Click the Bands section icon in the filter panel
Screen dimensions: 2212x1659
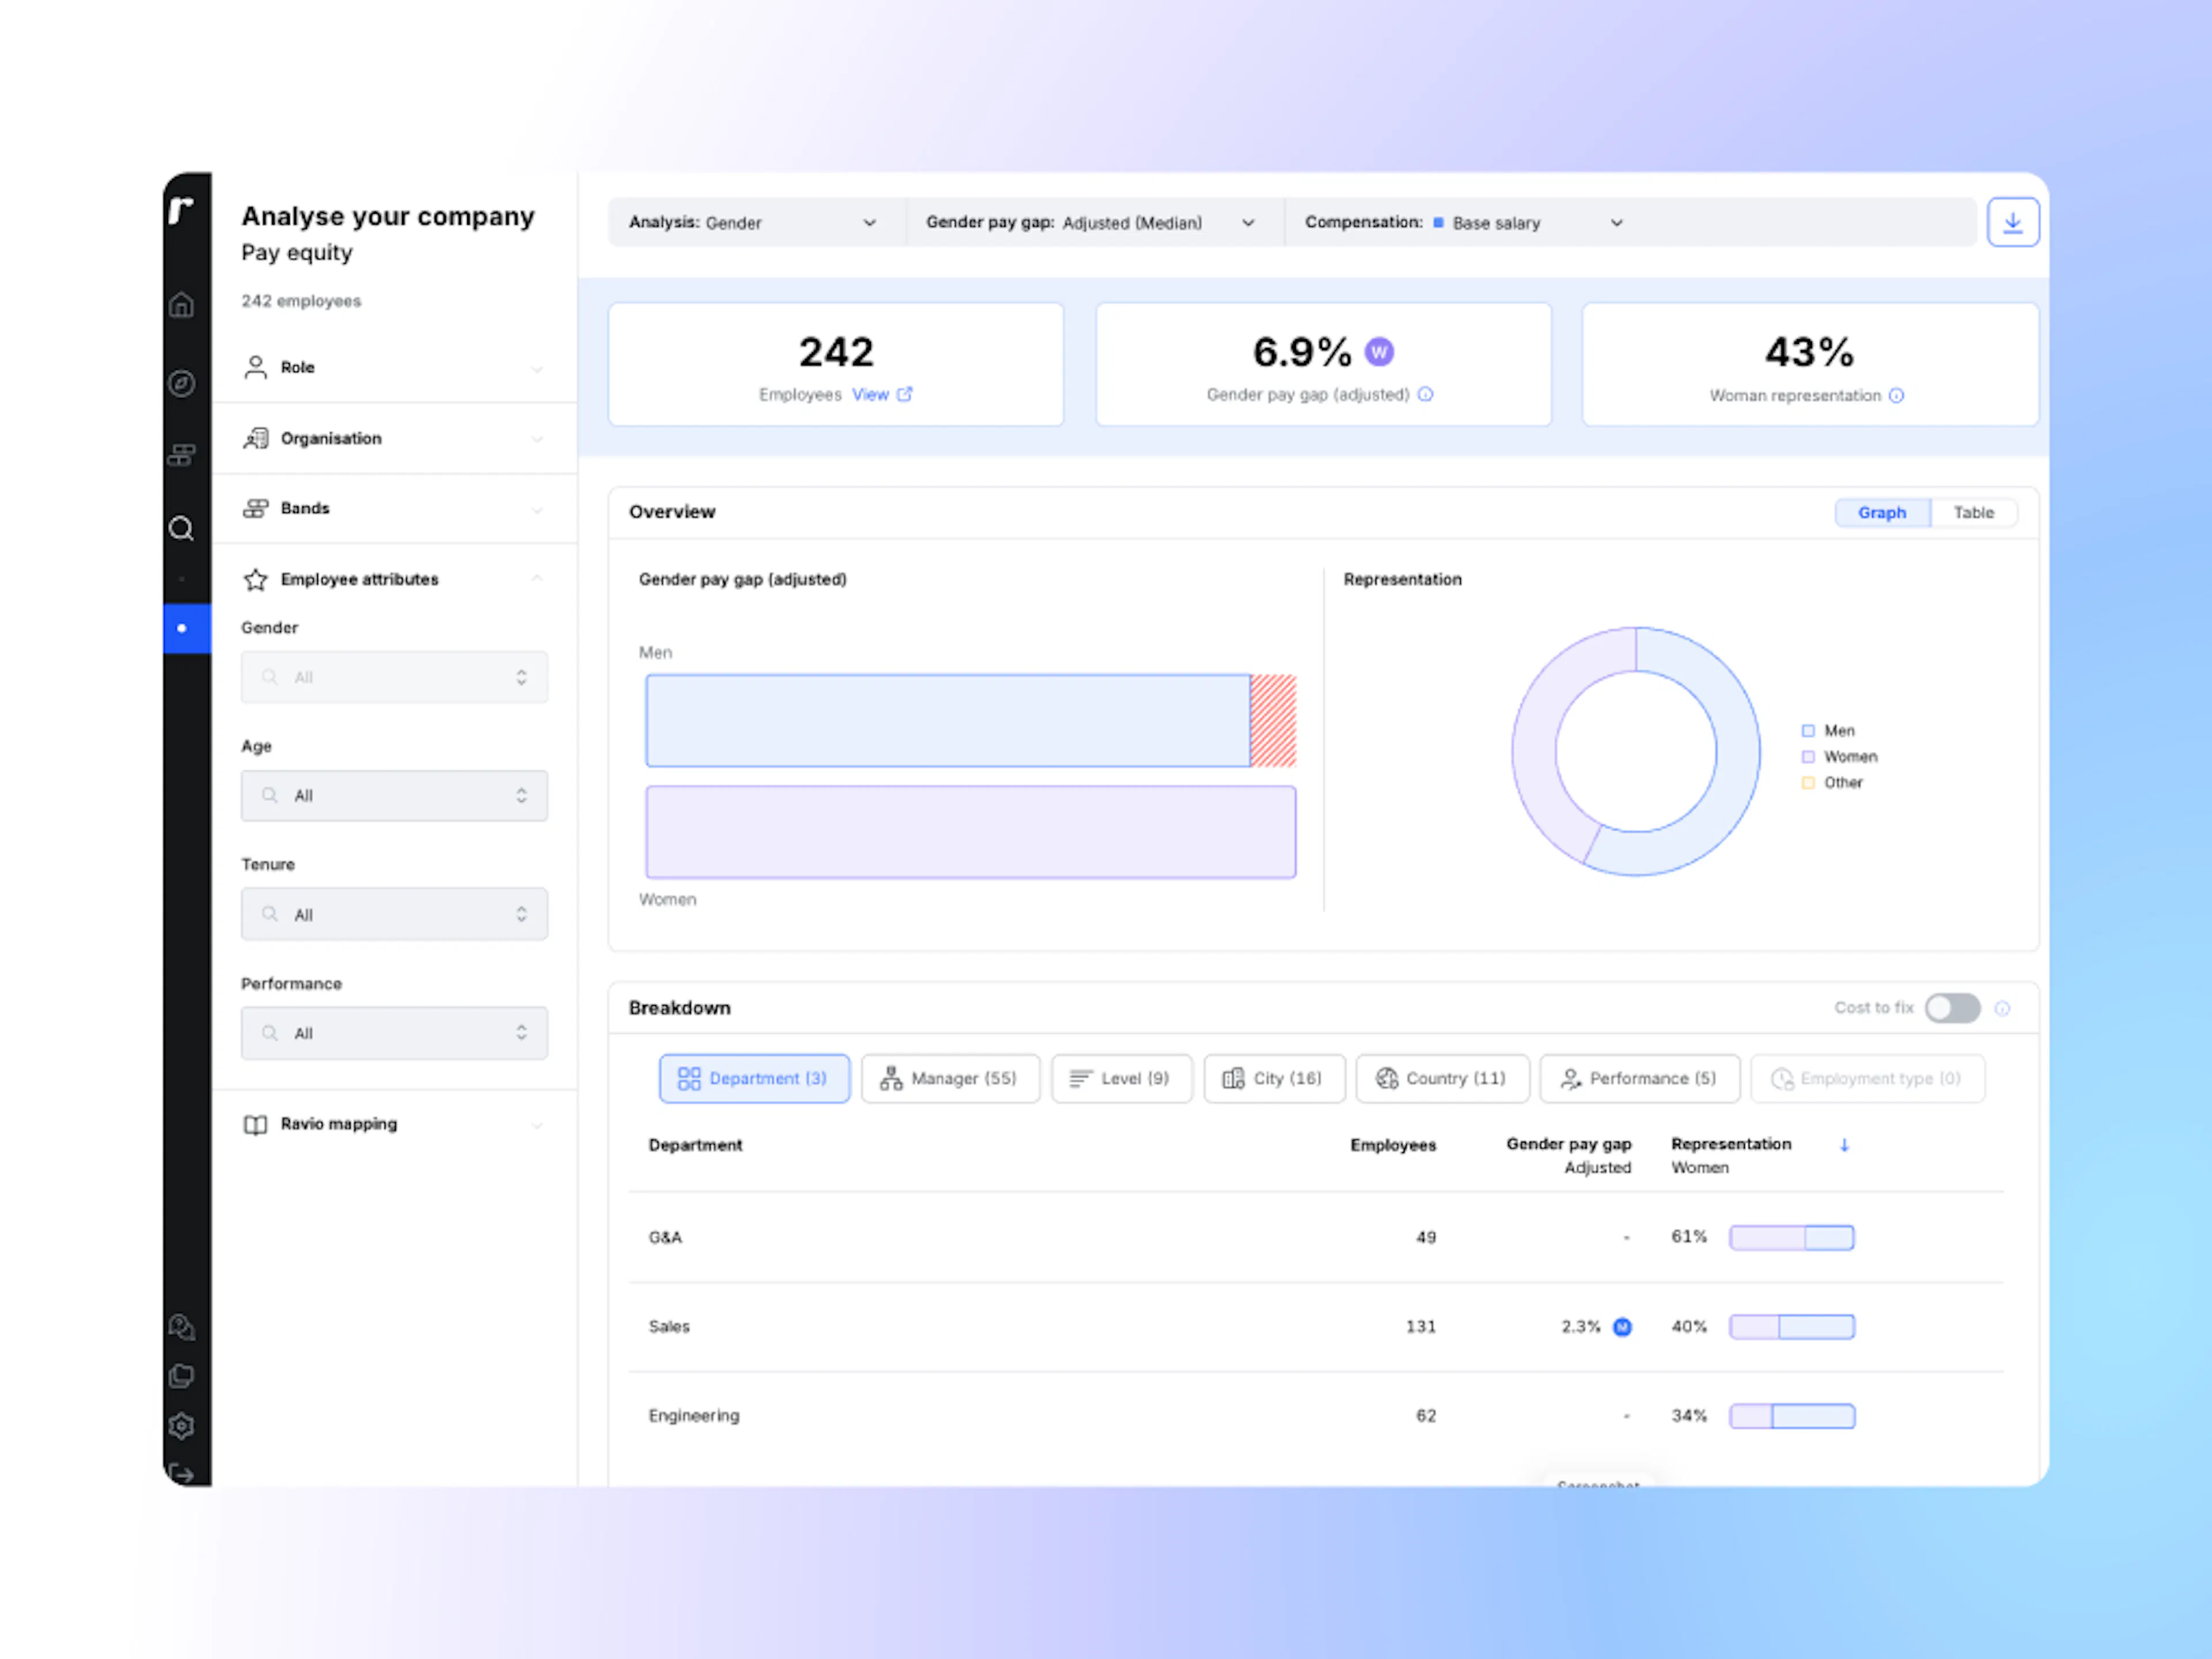coord(256,508)
